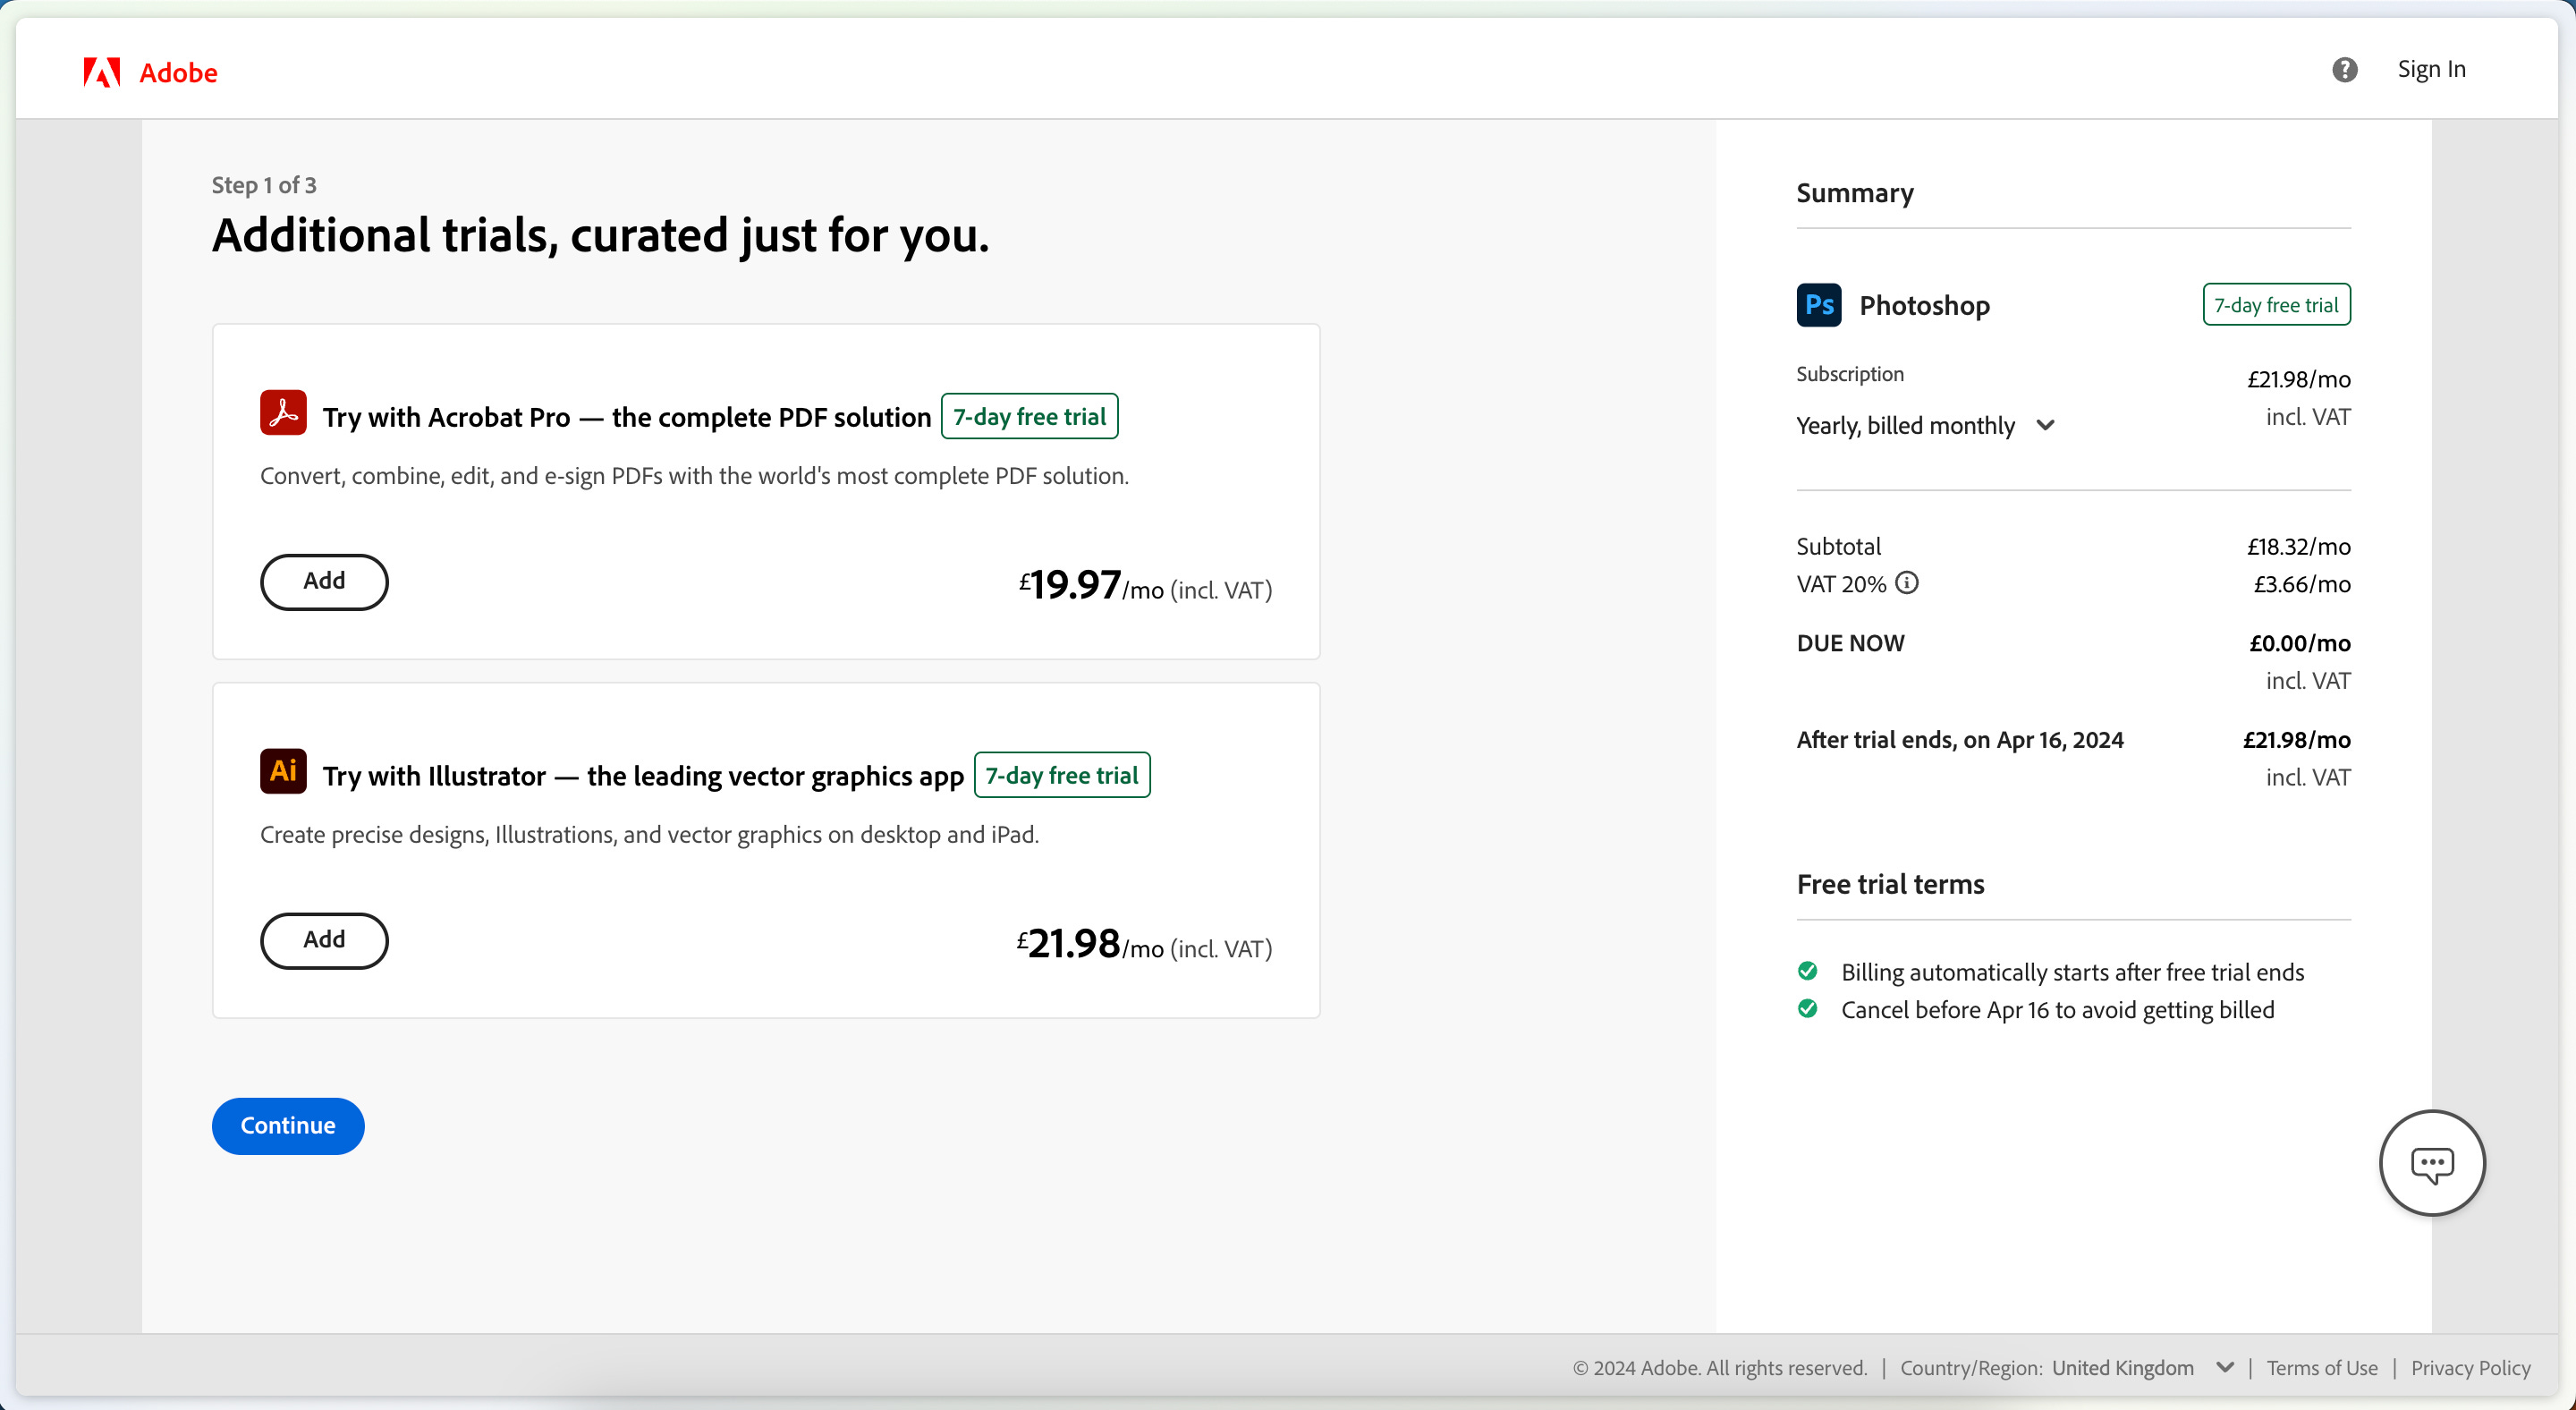The width and height of the screenshot is (2576, 1410).
Task: Click the Step 1 of 3 label
Action: point(264,185)
